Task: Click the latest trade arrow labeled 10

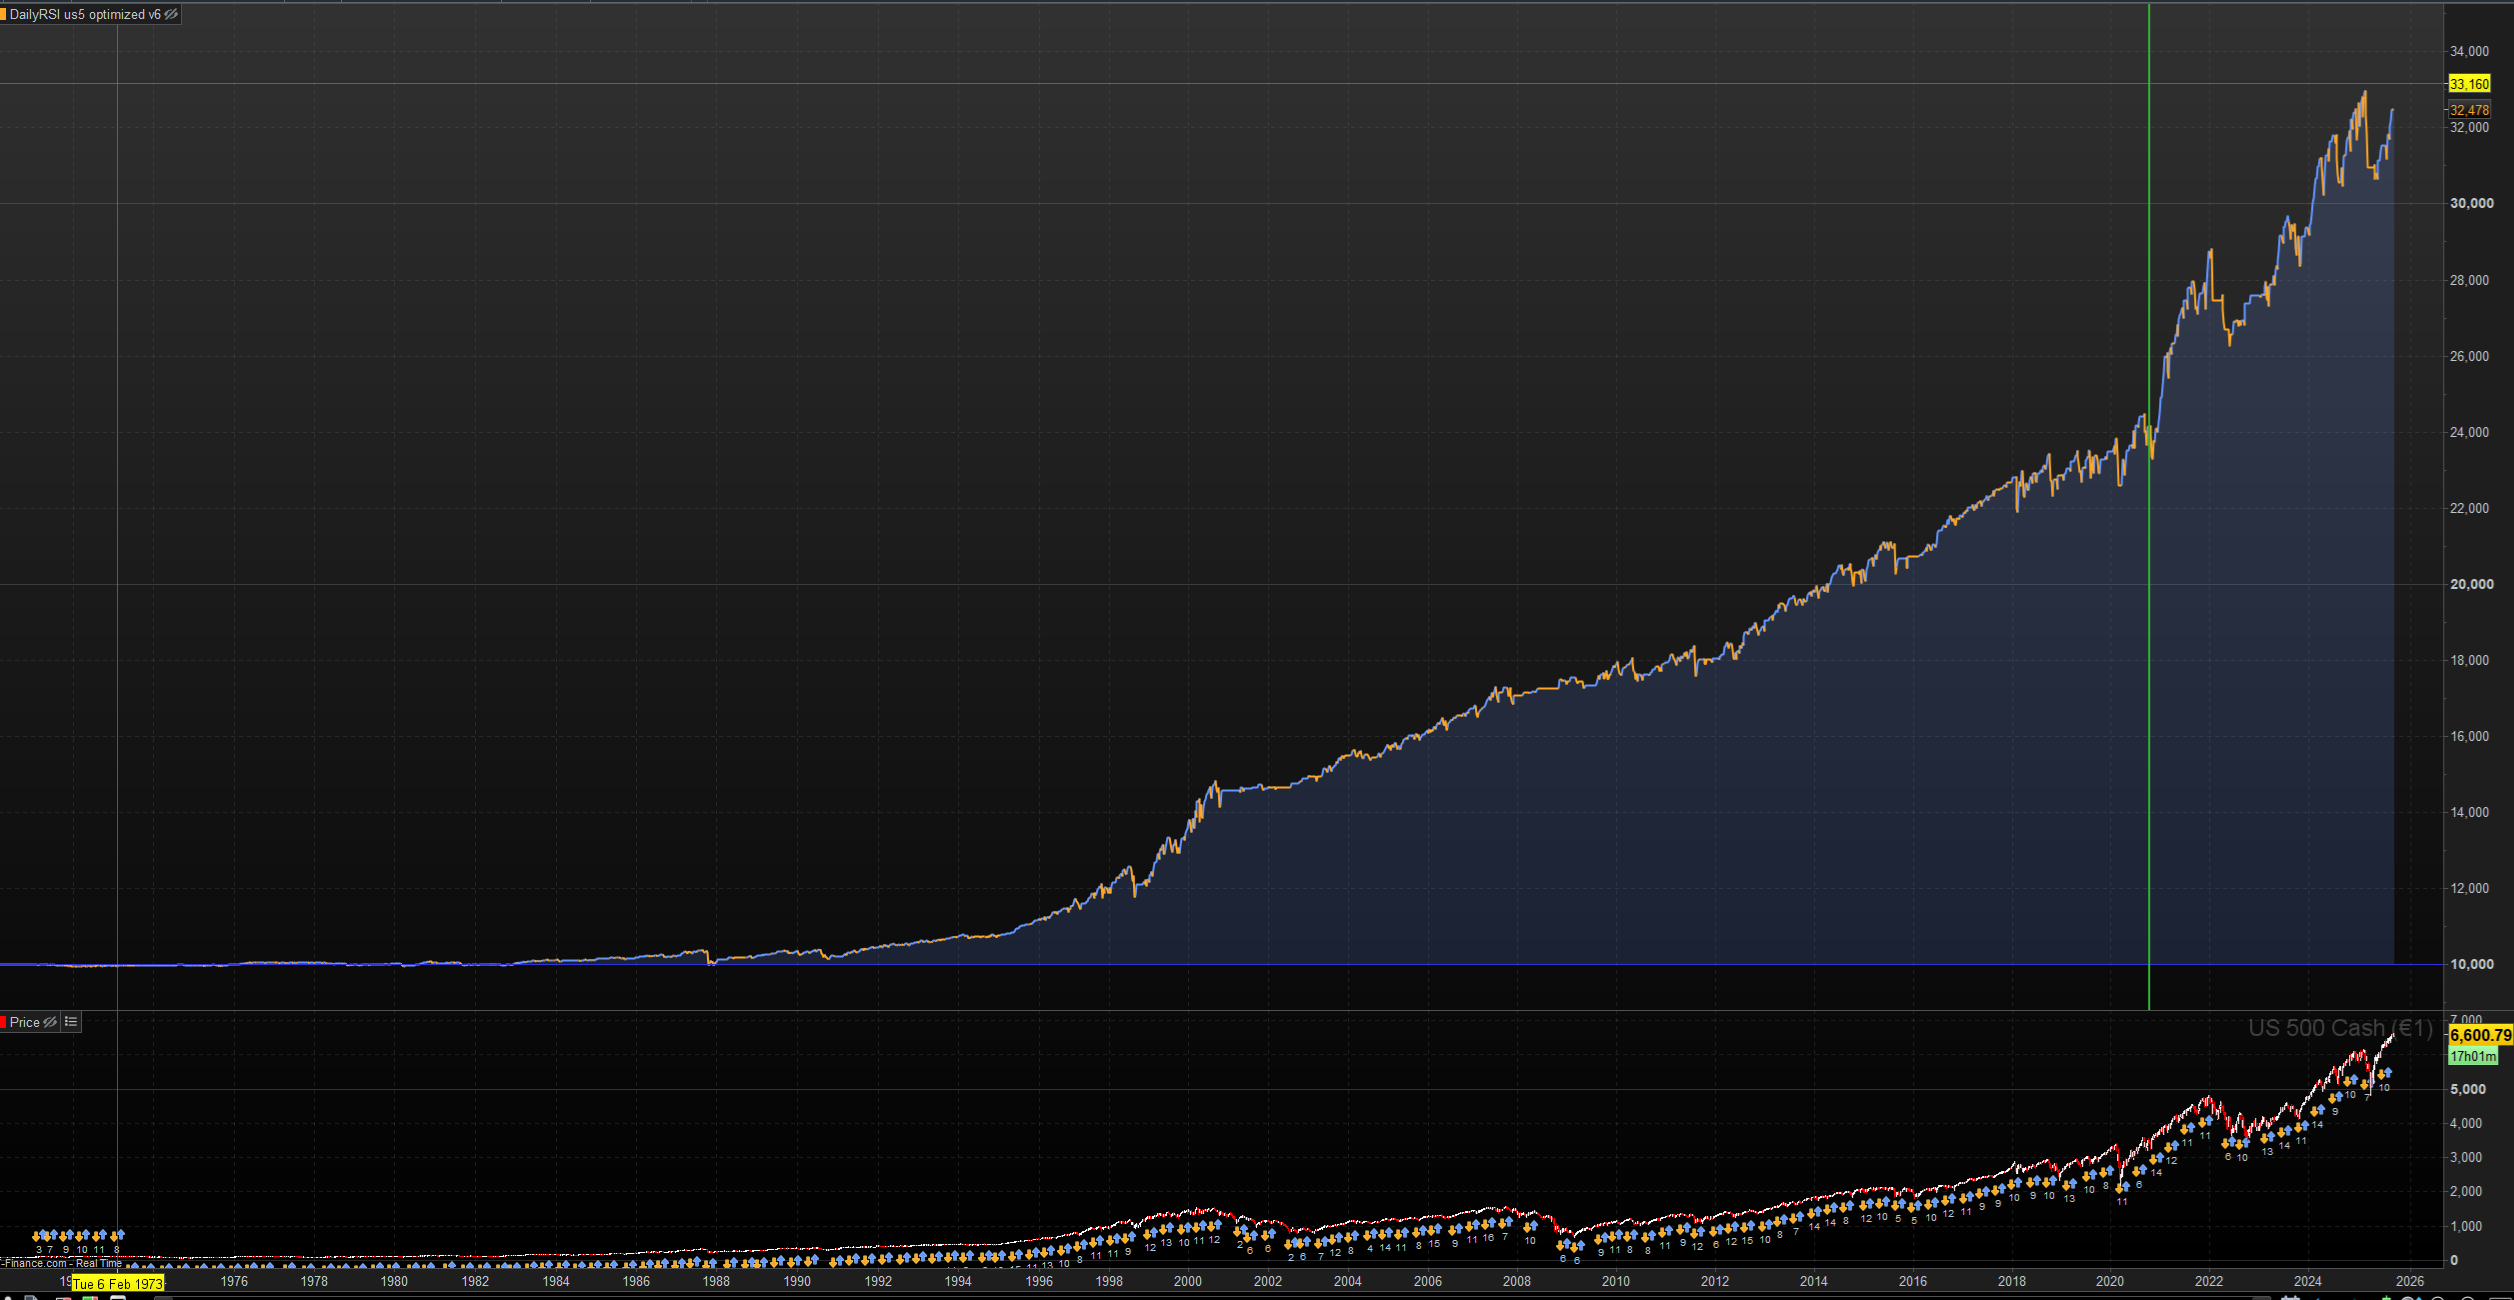Action: click(2386, 1074)
